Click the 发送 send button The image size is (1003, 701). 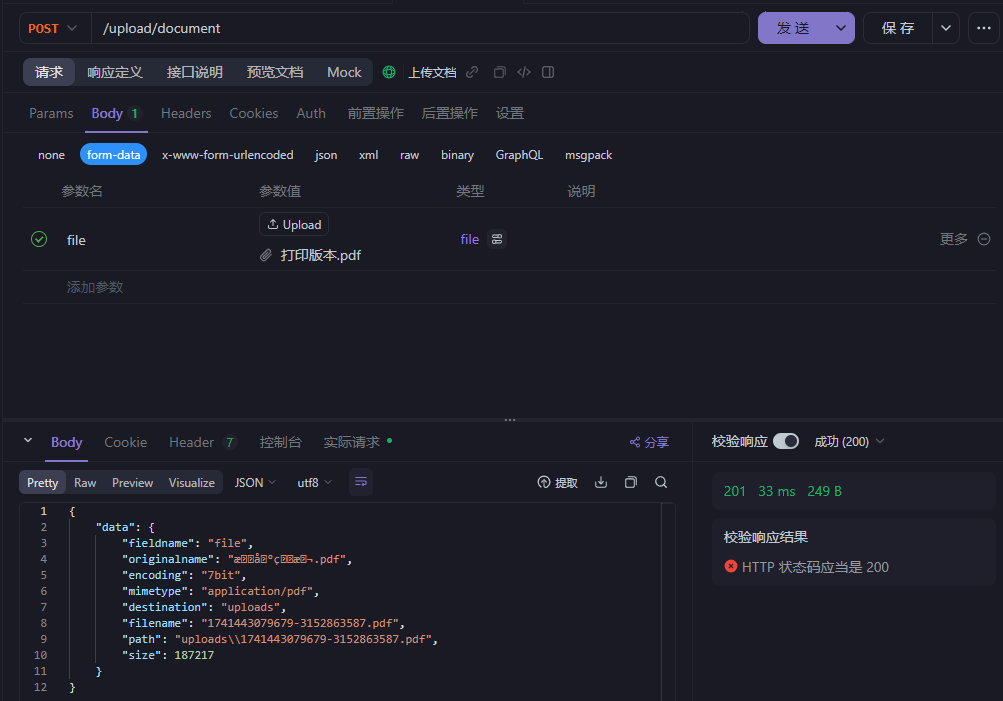[793, 28]
